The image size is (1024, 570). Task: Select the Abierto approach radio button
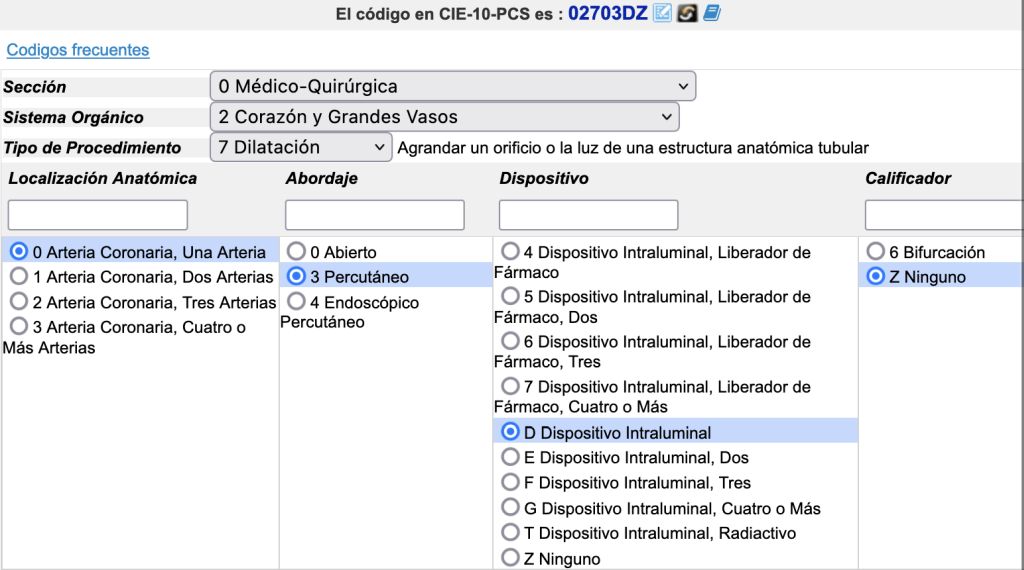(296, 252)
